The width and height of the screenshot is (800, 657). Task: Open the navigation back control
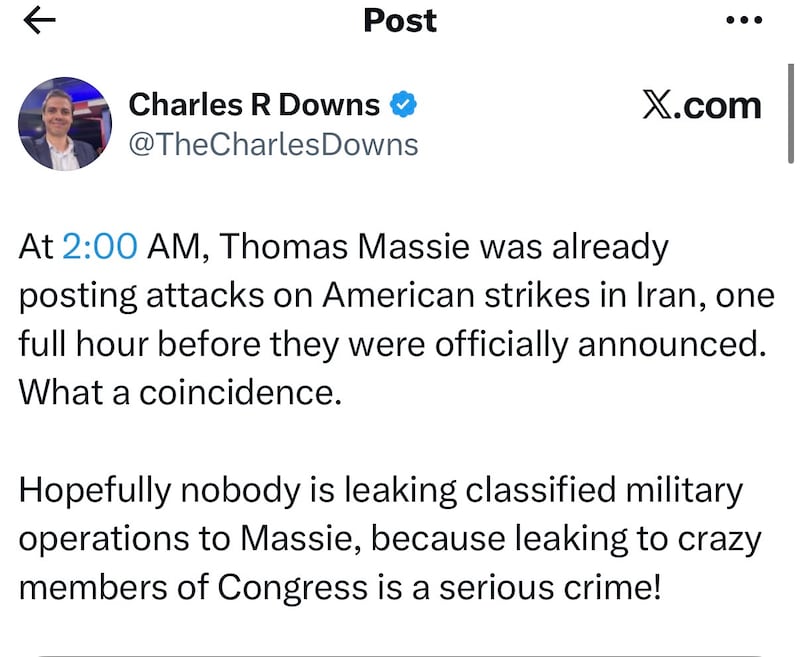[38, 20]
